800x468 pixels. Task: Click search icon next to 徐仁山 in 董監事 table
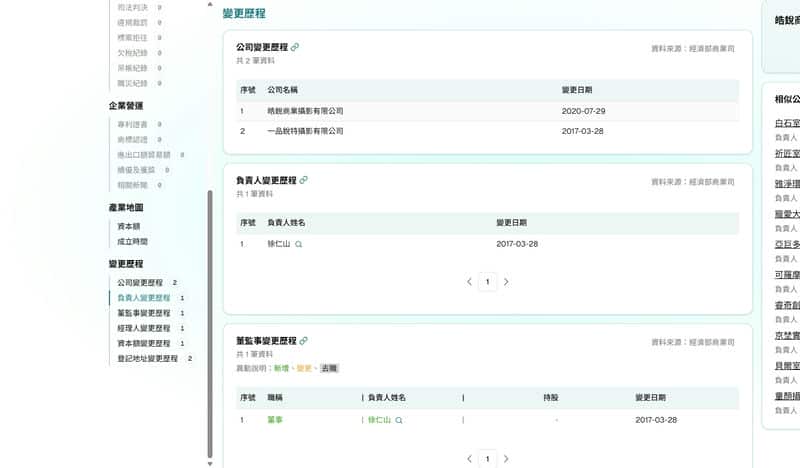[x=399, y=420]
